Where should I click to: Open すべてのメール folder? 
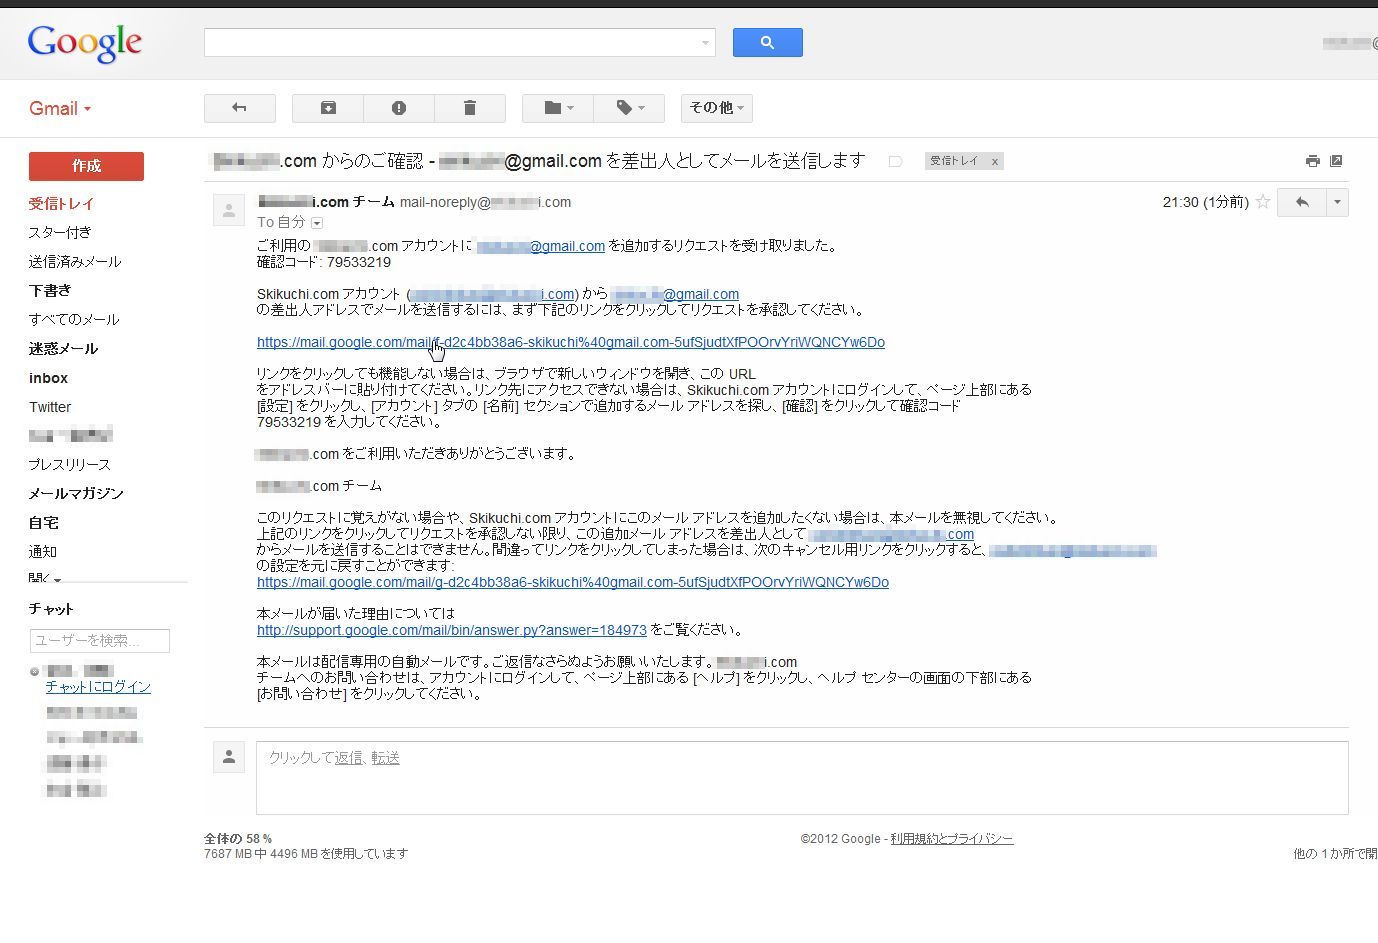pyautogui.click(x=74, y=319)
